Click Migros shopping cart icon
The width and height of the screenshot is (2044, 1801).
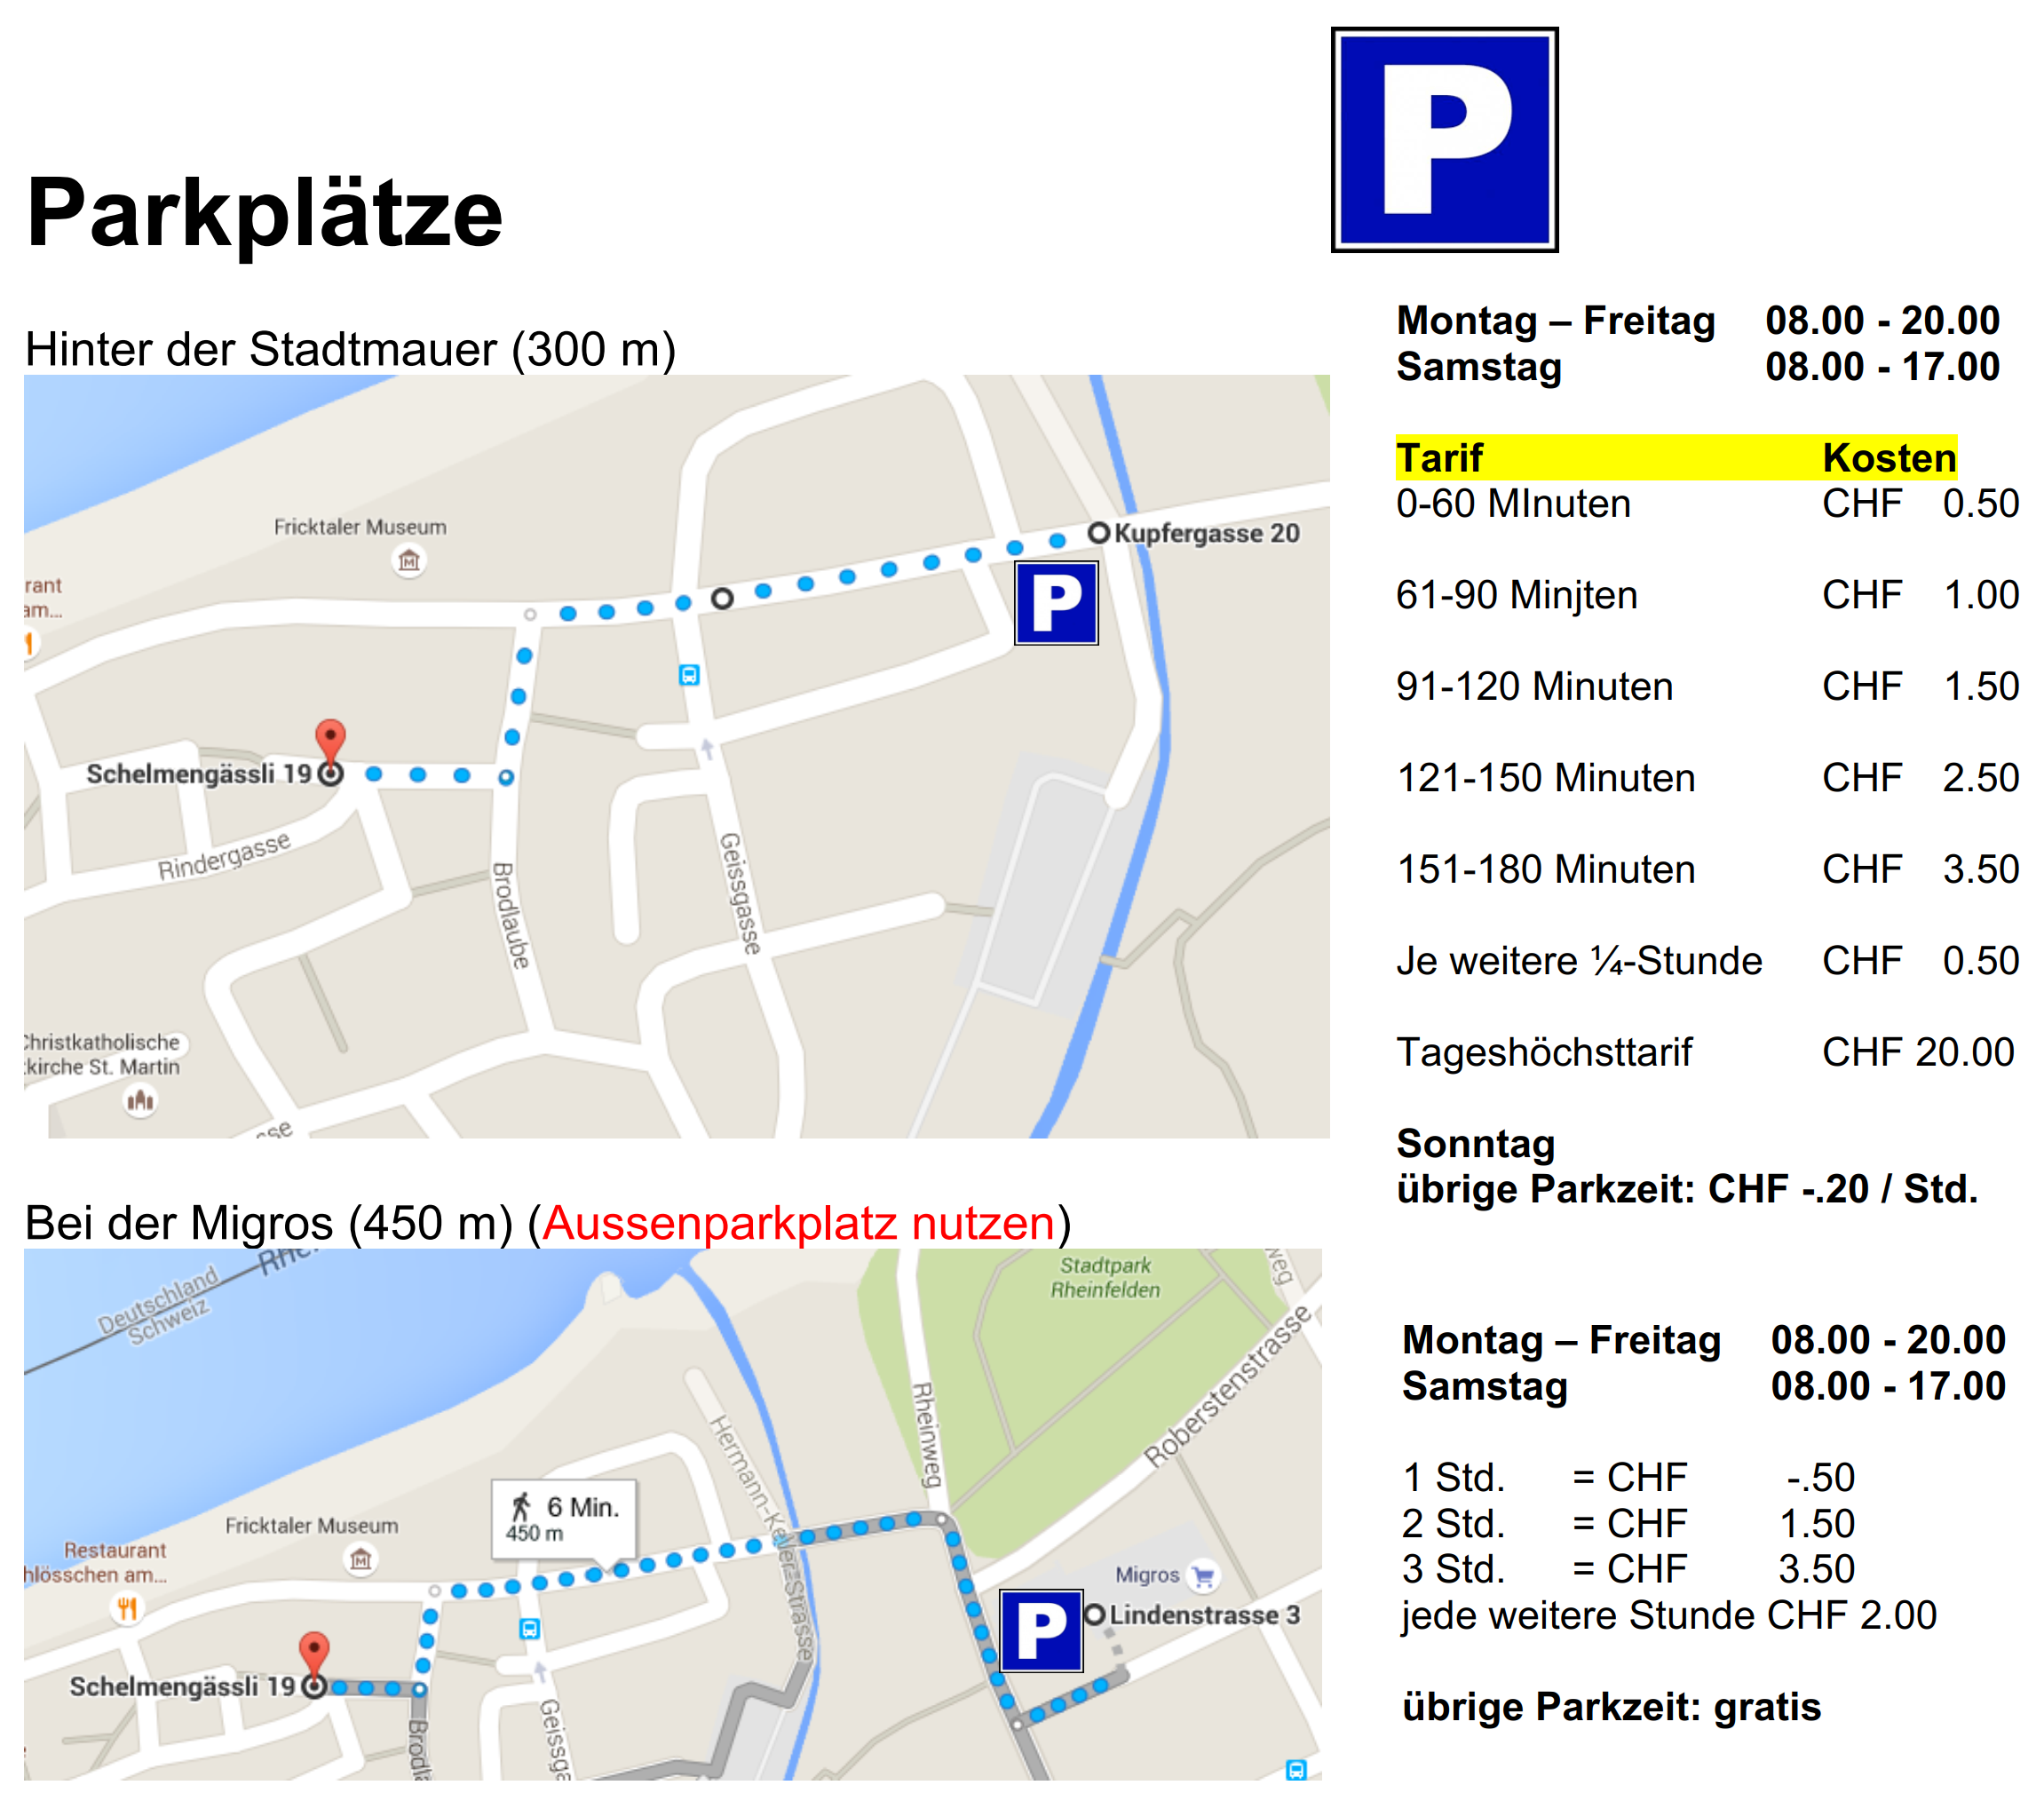(1203, 1576)
